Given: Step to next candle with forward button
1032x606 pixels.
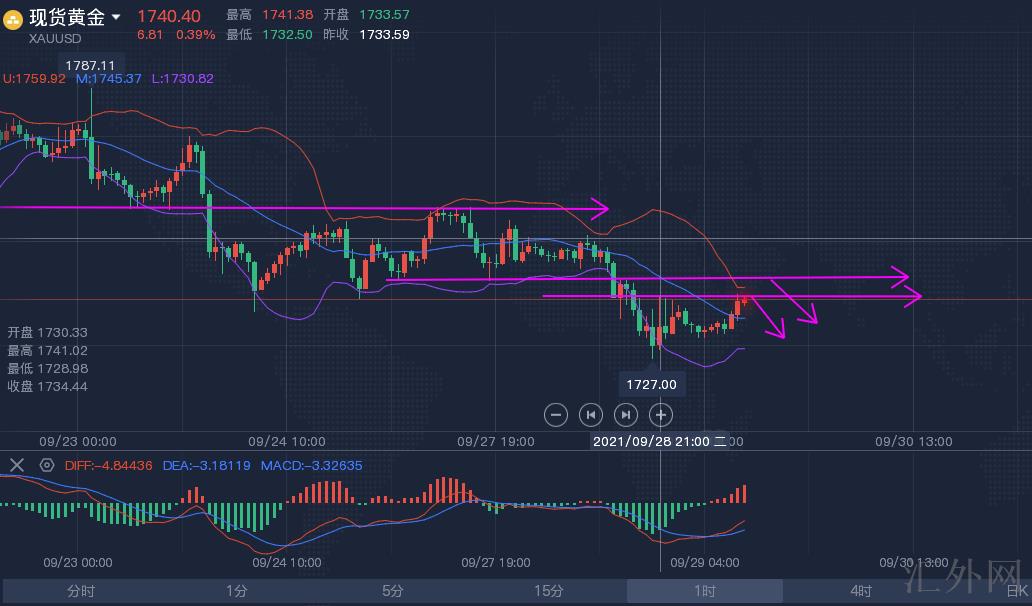Looking at the screenshot, I should tap(625, 414).
